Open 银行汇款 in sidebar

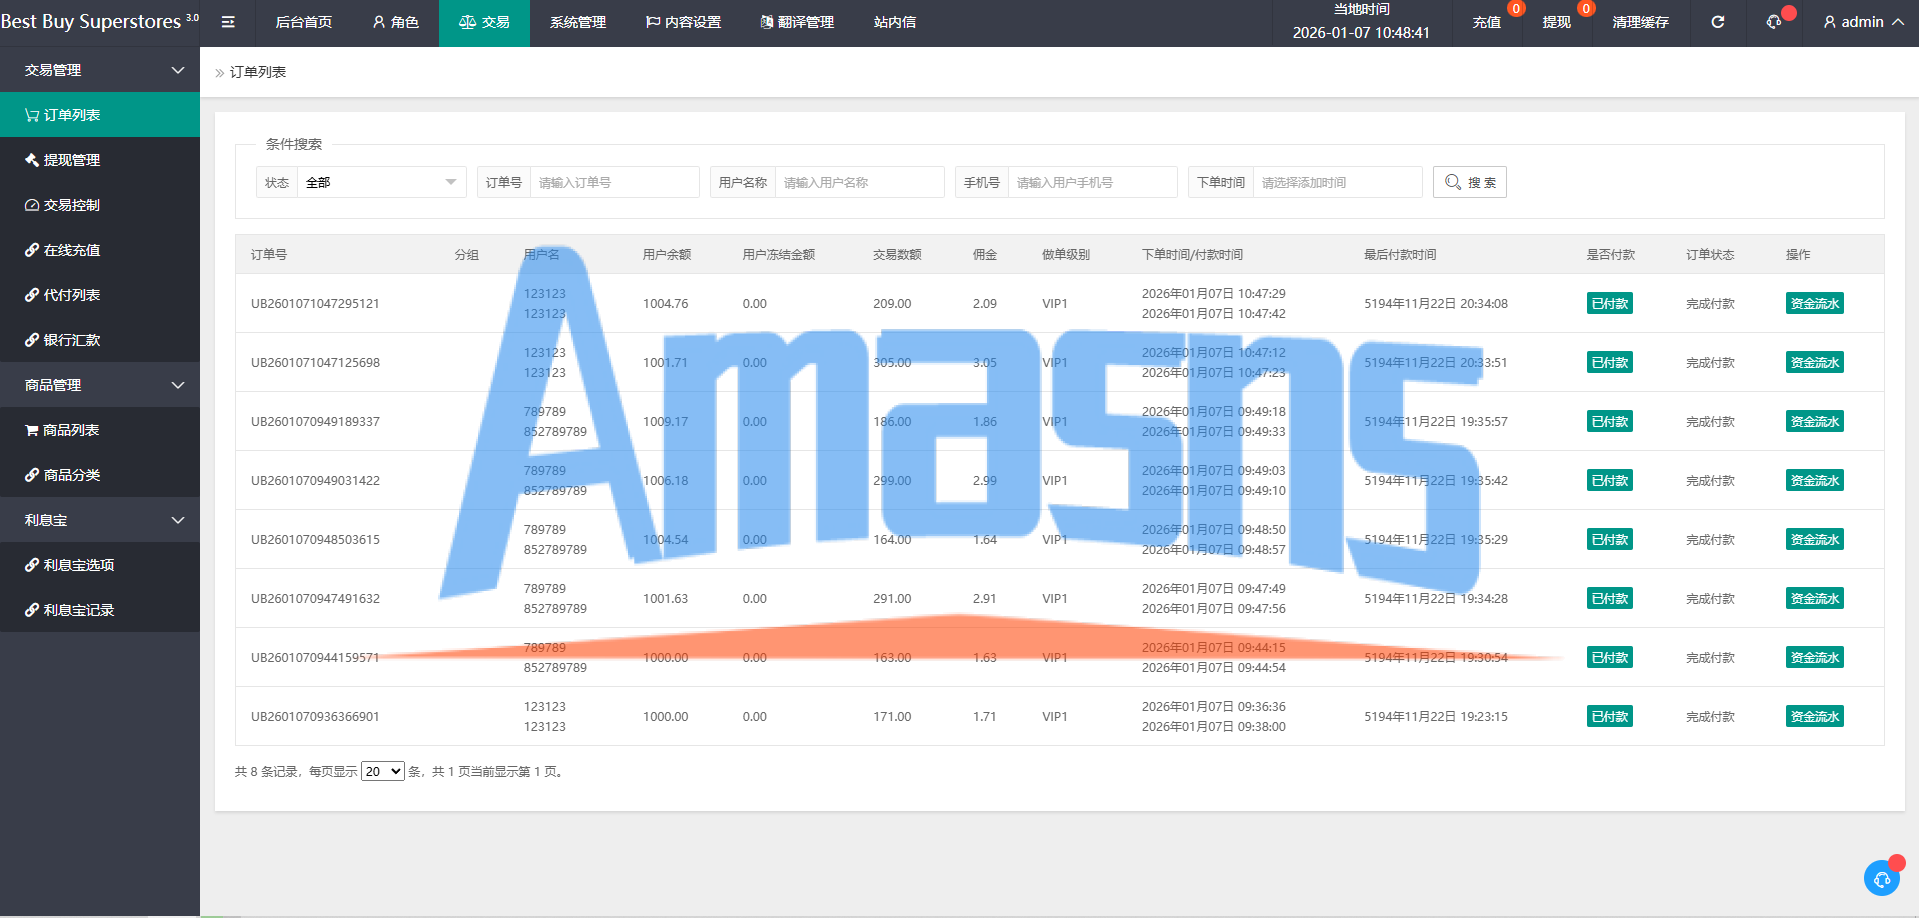pyautogui.click(x=100, y=340)
